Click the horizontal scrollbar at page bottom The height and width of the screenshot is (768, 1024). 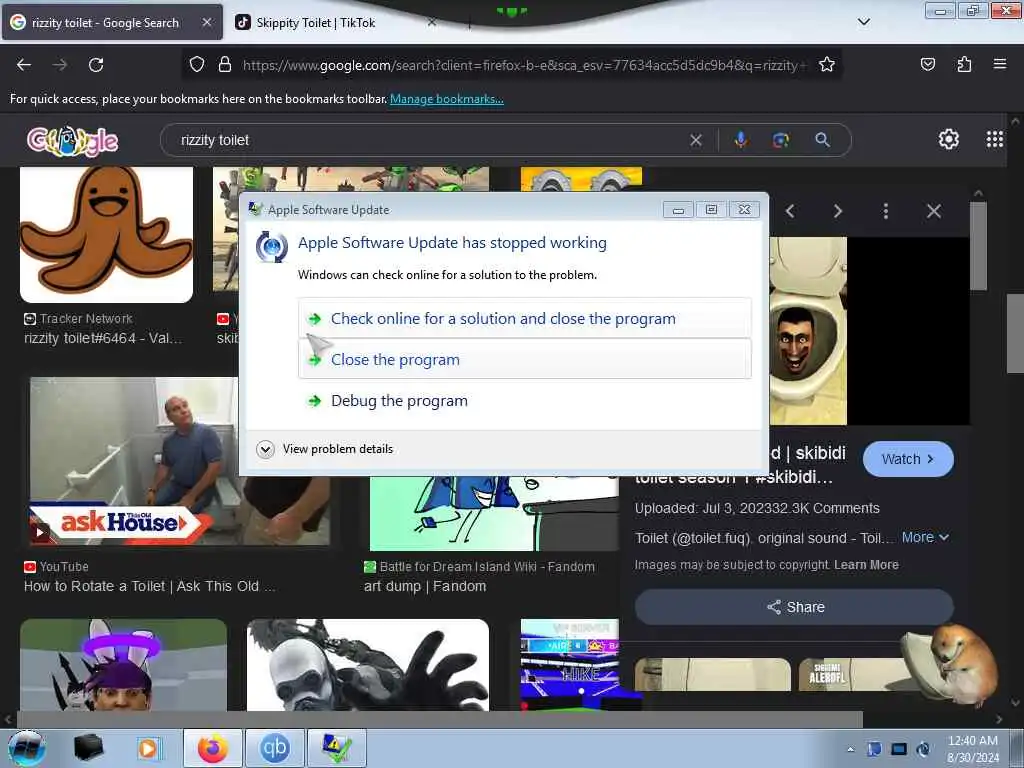click(x=439, y=720)
